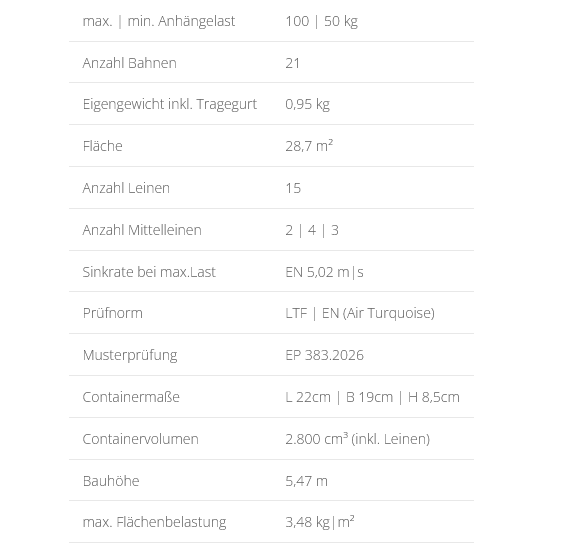Select '2.800 cm³ (inkl. Leinen)' value
The height and width of the screenshot is (543, 587).
tap(358, 439)
